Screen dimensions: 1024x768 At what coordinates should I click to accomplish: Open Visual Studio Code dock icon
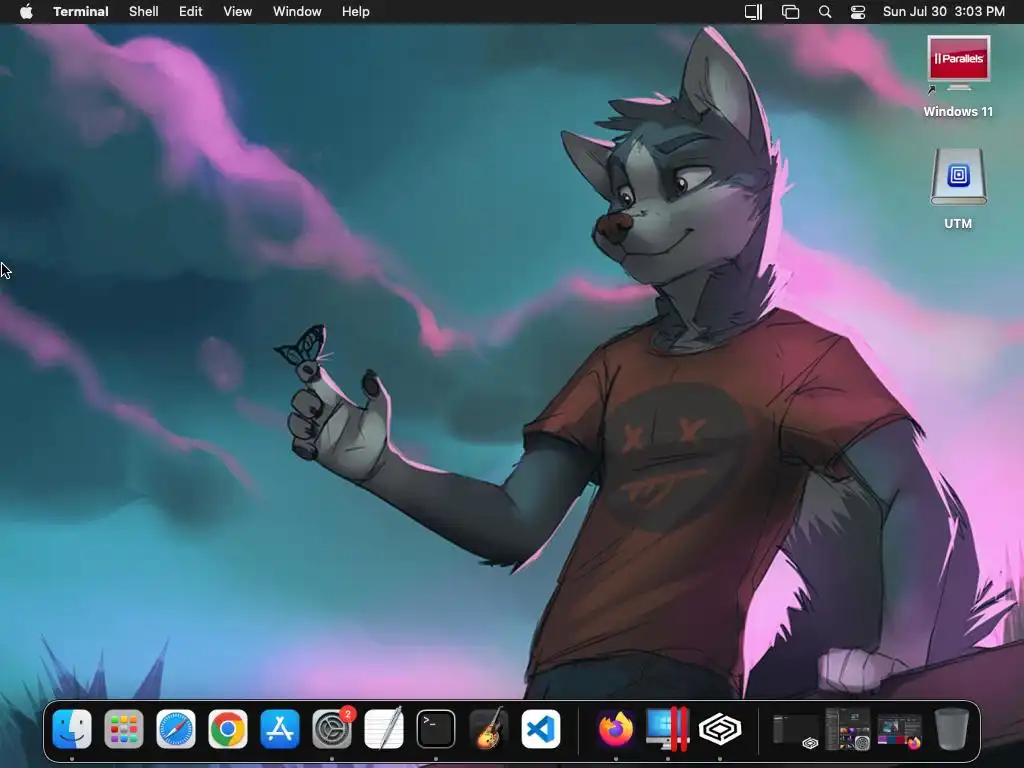pyautogui.click(x=540, y=729)
